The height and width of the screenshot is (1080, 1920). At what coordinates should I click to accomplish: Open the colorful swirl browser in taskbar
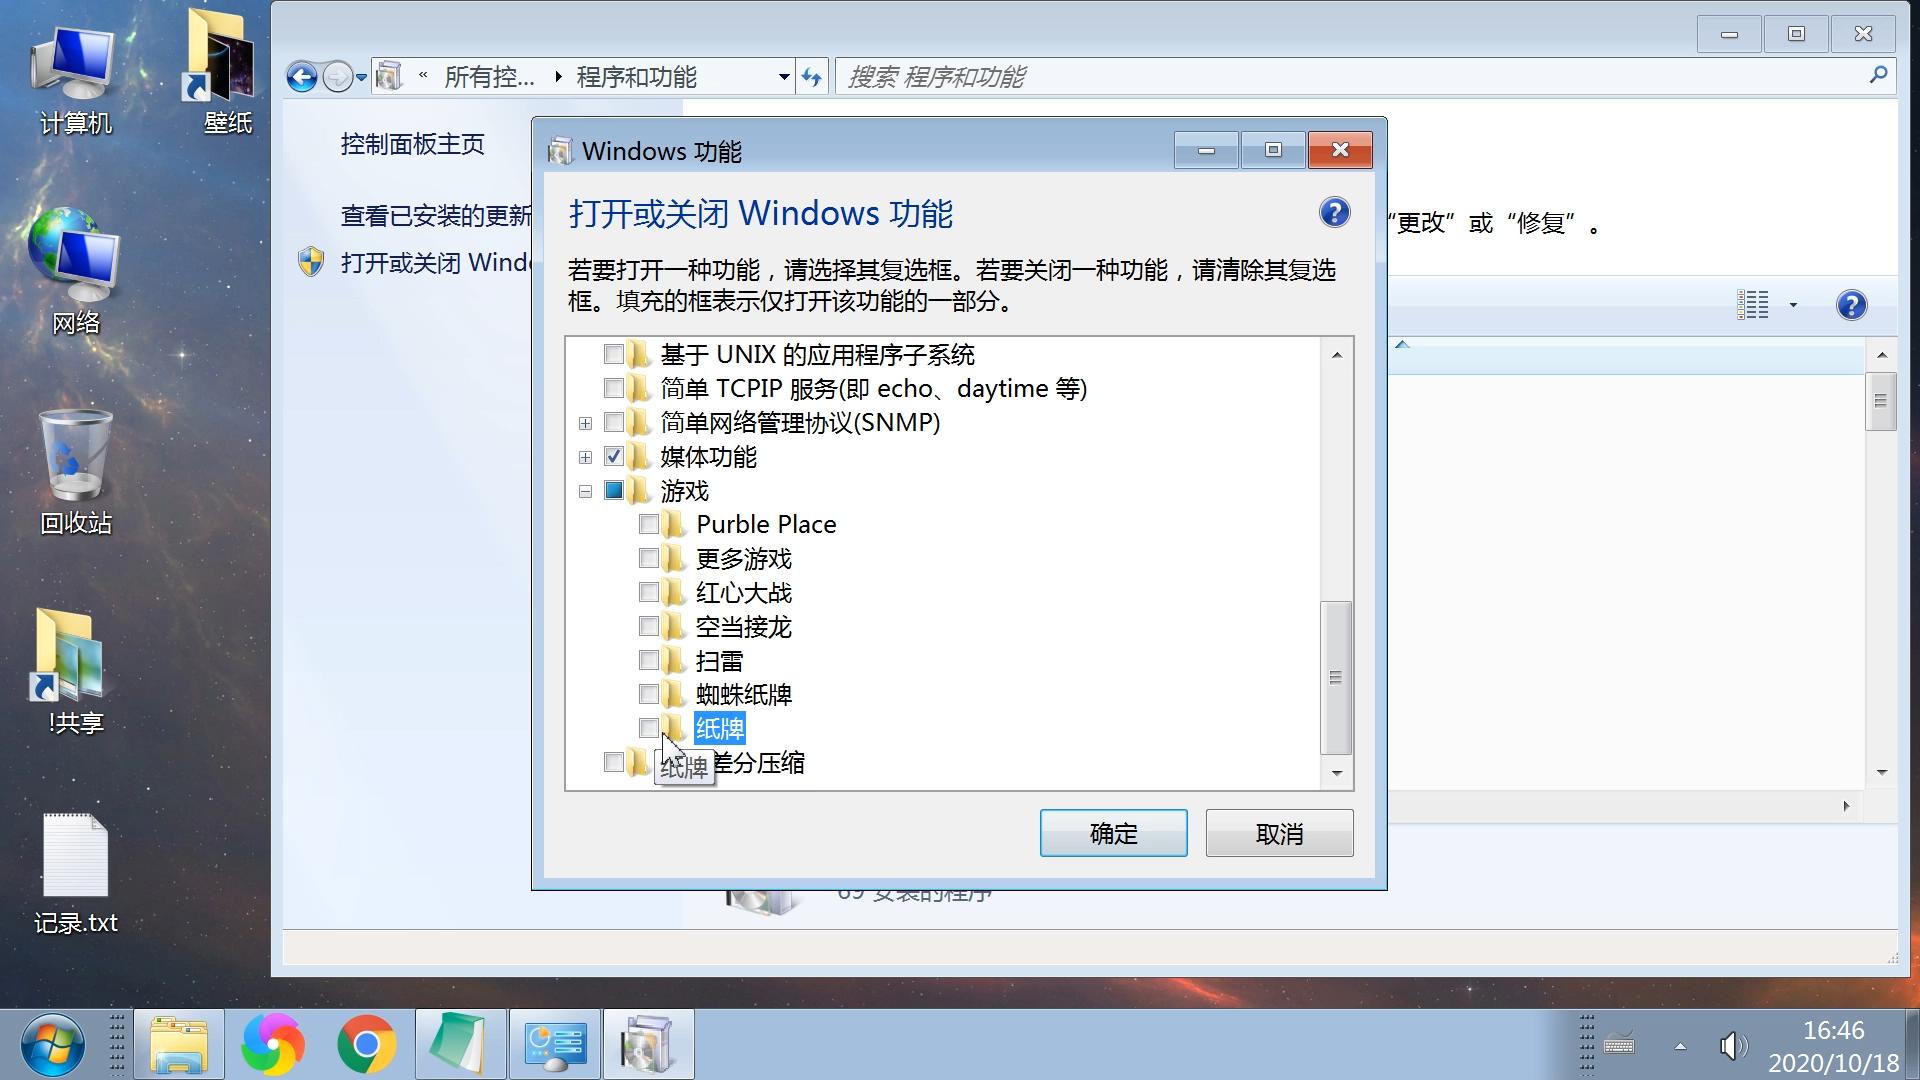click(272, 1045)
